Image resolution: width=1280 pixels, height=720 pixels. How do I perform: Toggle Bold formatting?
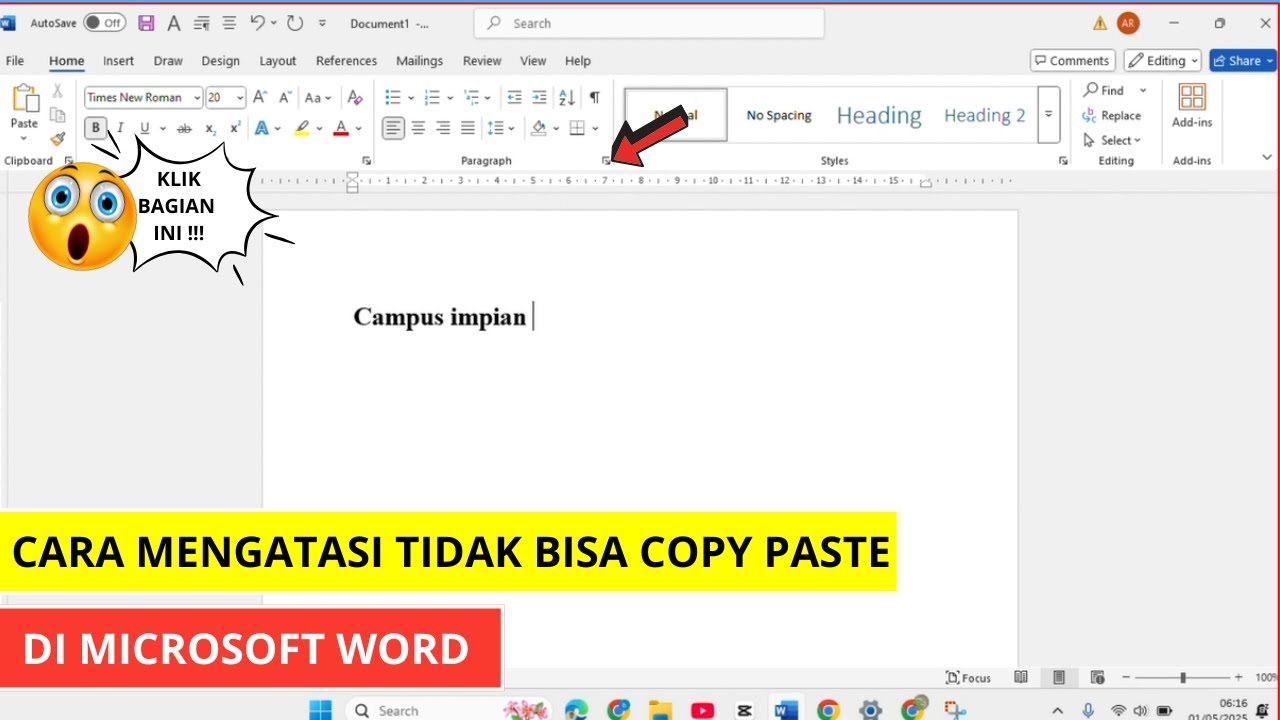tap(96, 128)
